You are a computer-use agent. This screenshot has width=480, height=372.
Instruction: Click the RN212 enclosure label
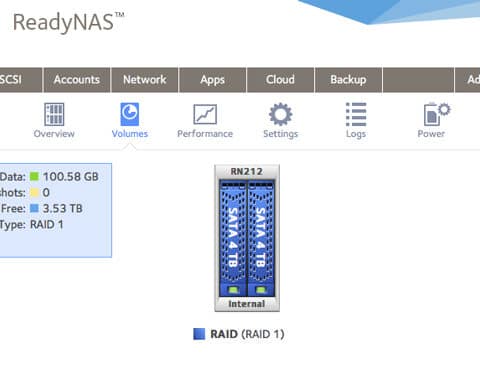point(247,172)
